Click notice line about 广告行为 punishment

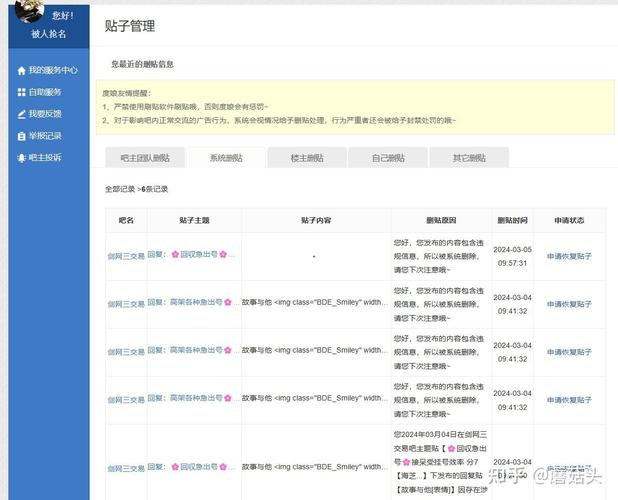pyautogui.click(x=279, y=121)
